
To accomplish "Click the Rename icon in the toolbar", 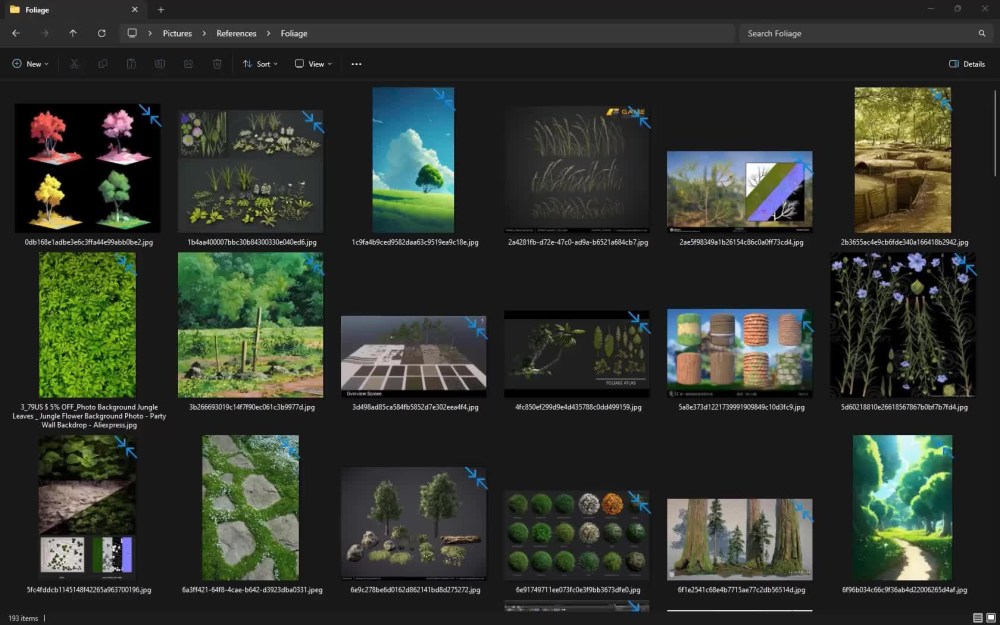I will [159, 63].
